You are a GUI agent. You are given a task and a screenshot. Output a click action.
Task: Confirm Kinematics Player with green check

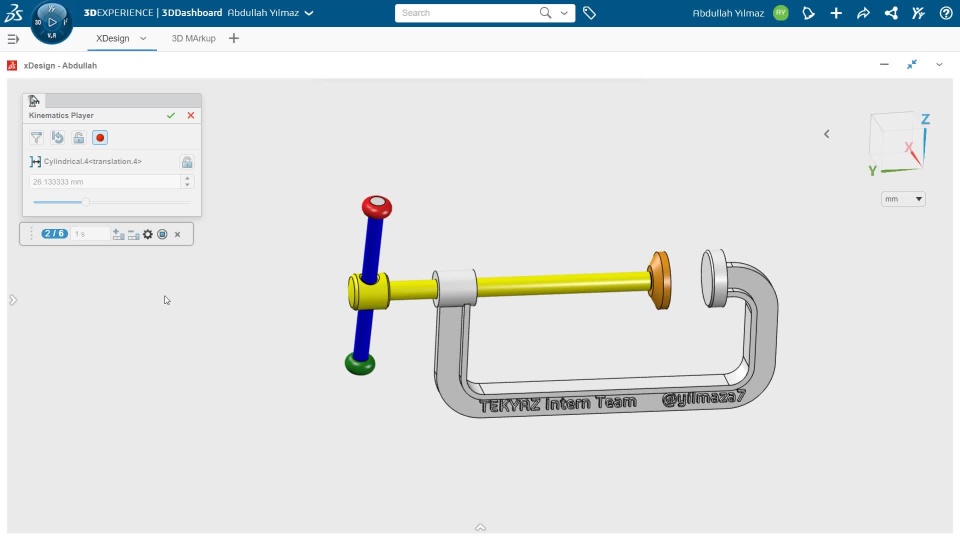(x=171, y=115)
